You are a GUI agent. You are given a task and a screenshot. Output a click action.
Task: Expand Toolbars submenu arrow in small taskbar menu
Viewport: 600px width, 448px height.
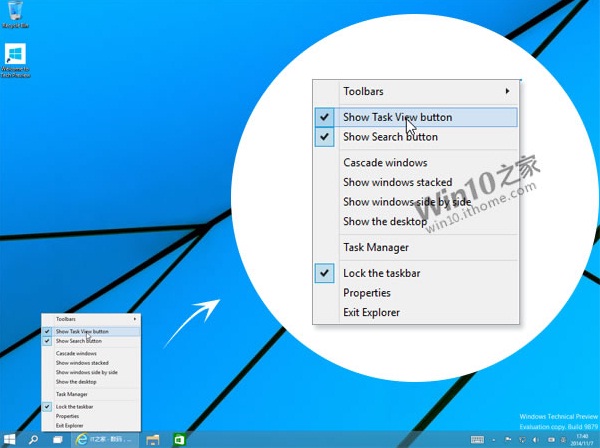pos(135,319)
